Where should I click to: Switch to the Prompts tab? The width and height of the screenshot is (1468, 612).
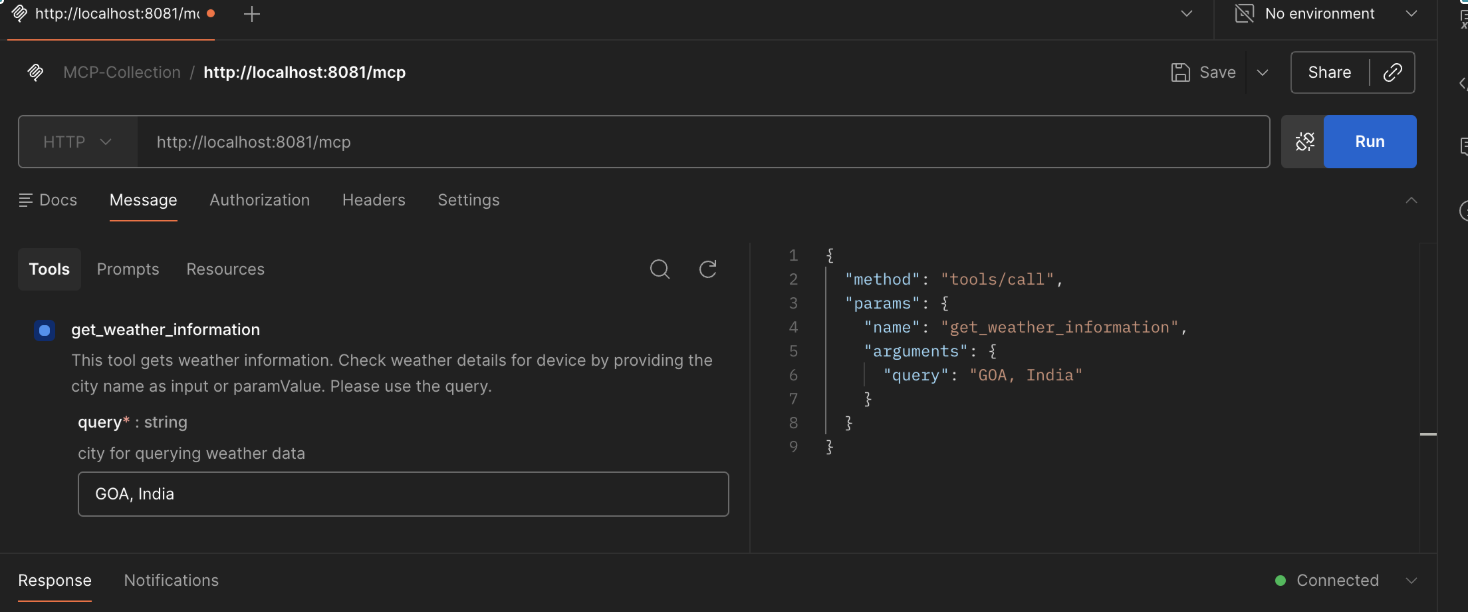(128, 269)
